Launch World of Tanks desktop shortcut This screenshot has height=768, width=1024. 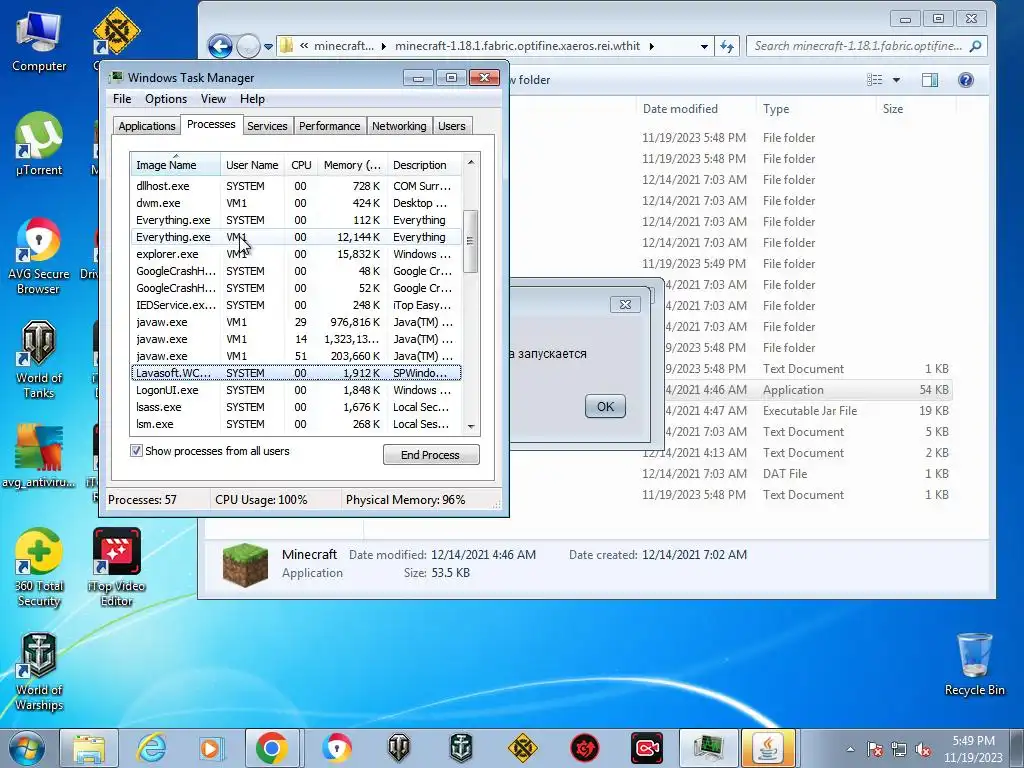click(x=39, y=359)
